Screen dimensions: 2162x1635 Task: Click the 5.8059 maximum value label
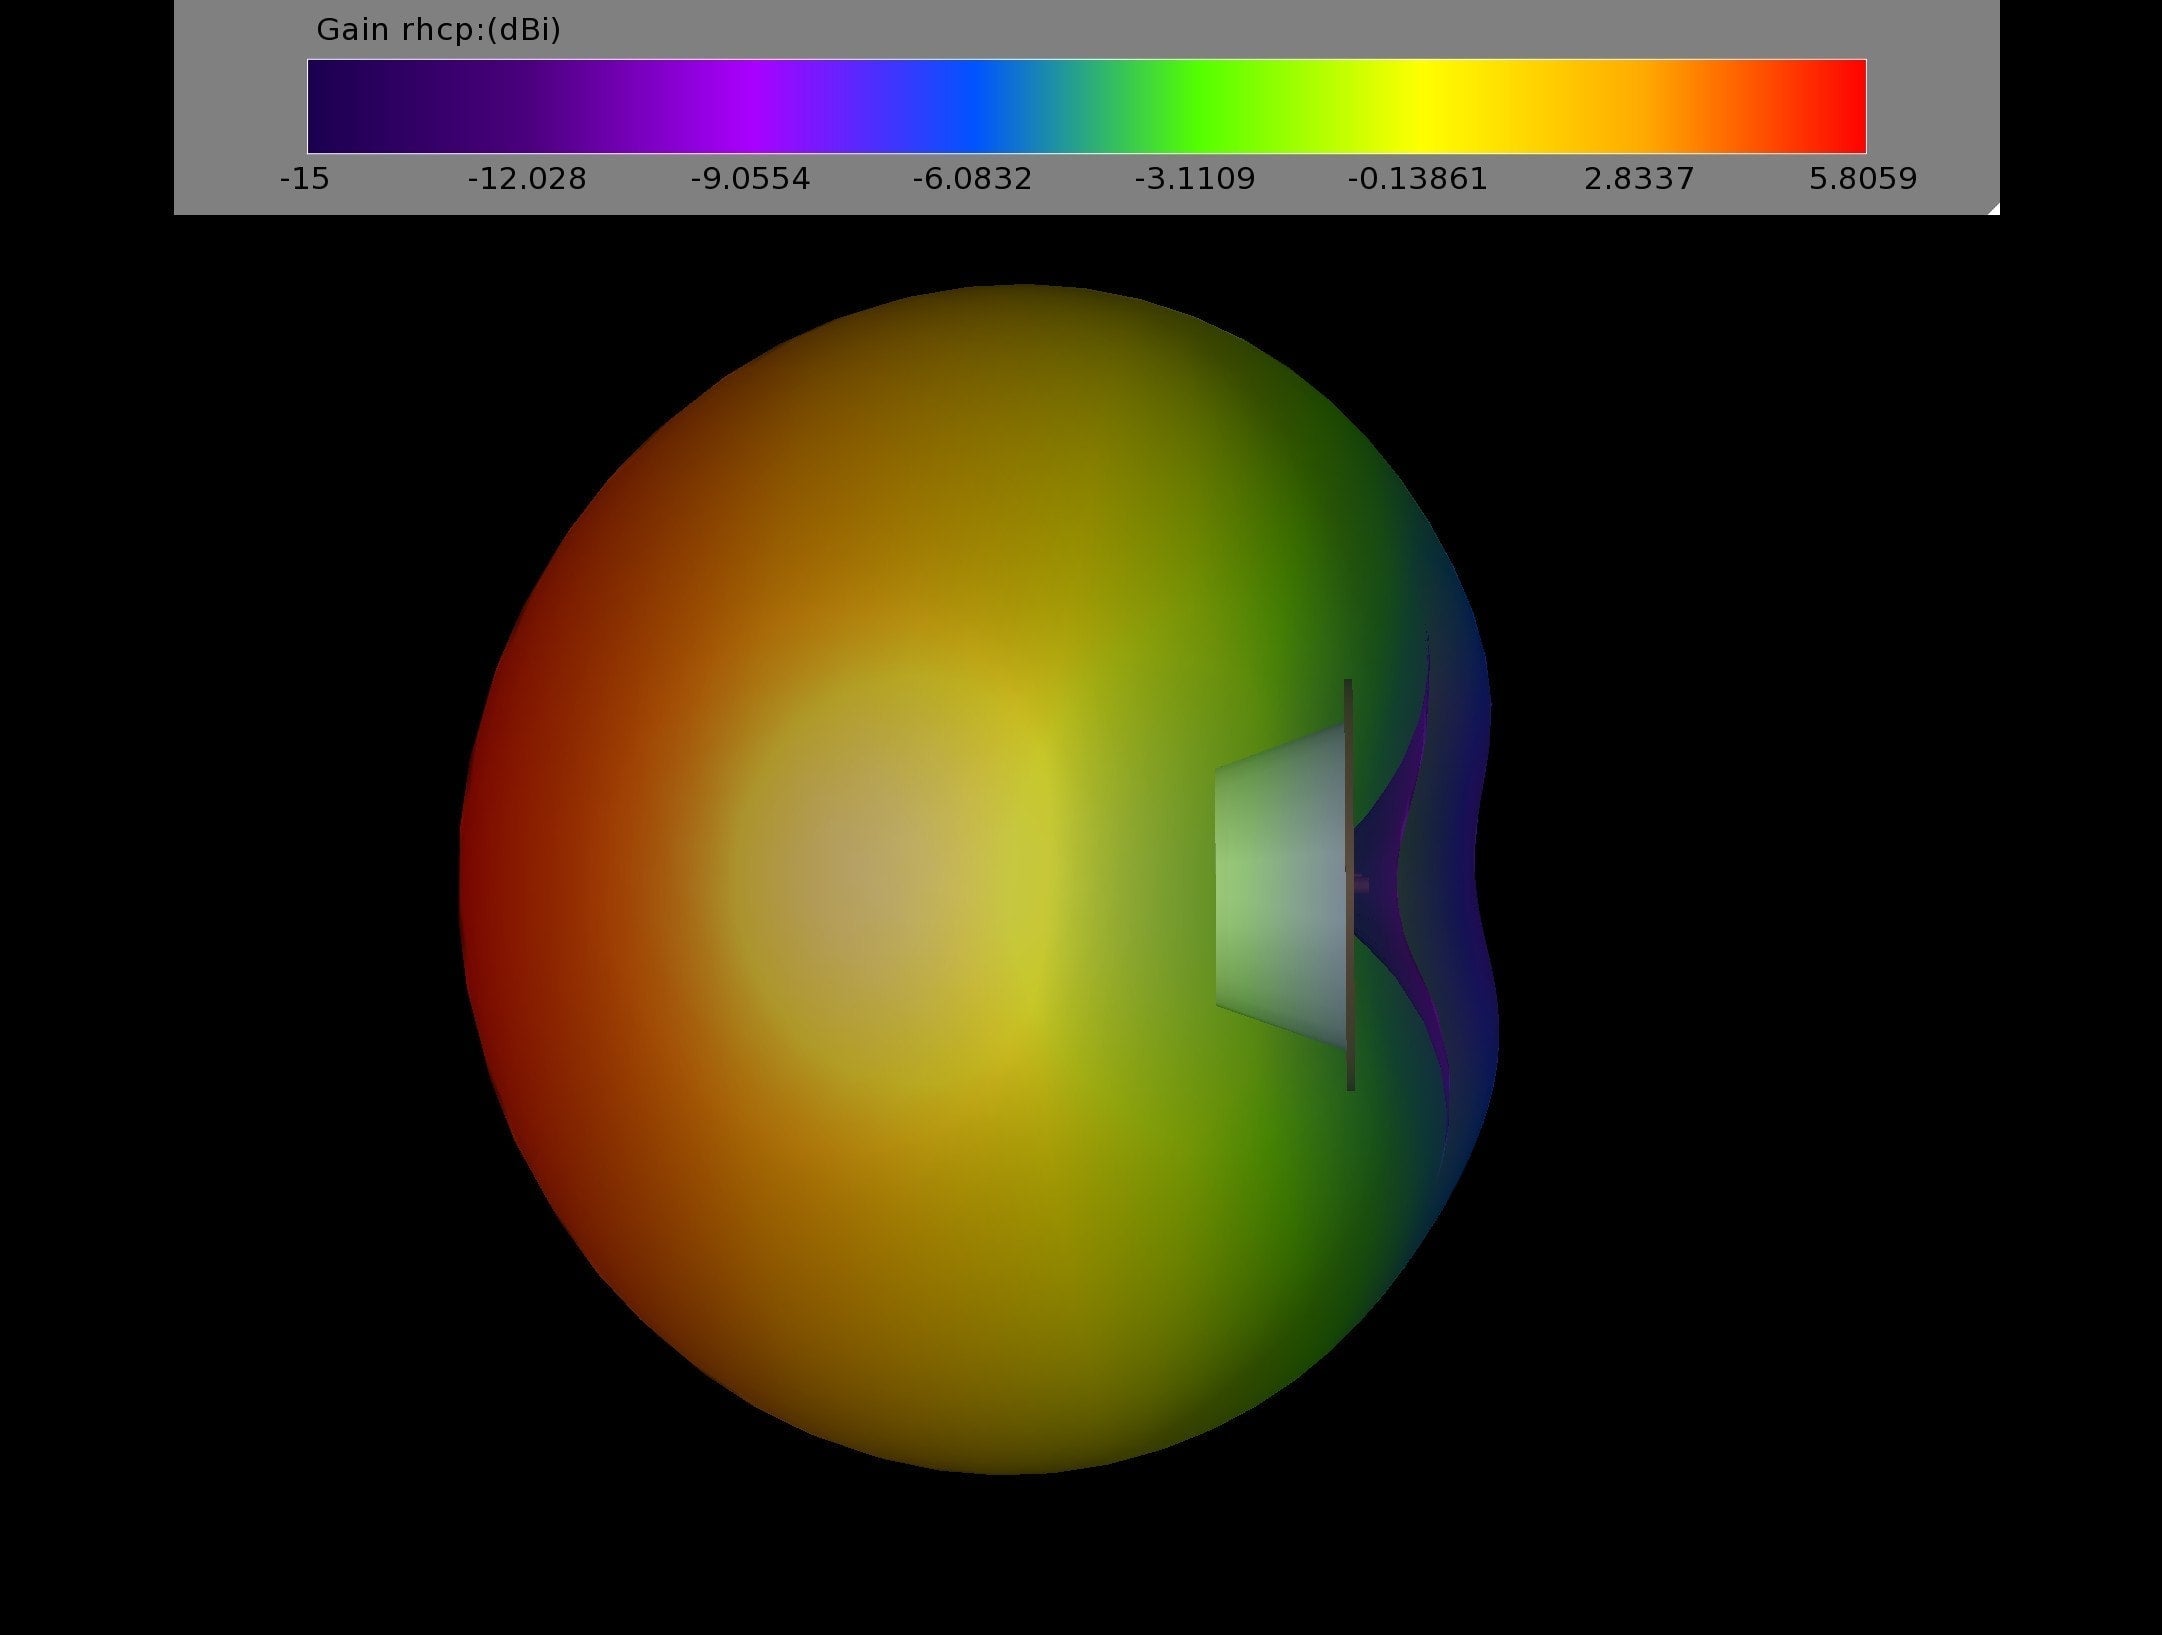pyautogui.click(x=1862, y=178)
